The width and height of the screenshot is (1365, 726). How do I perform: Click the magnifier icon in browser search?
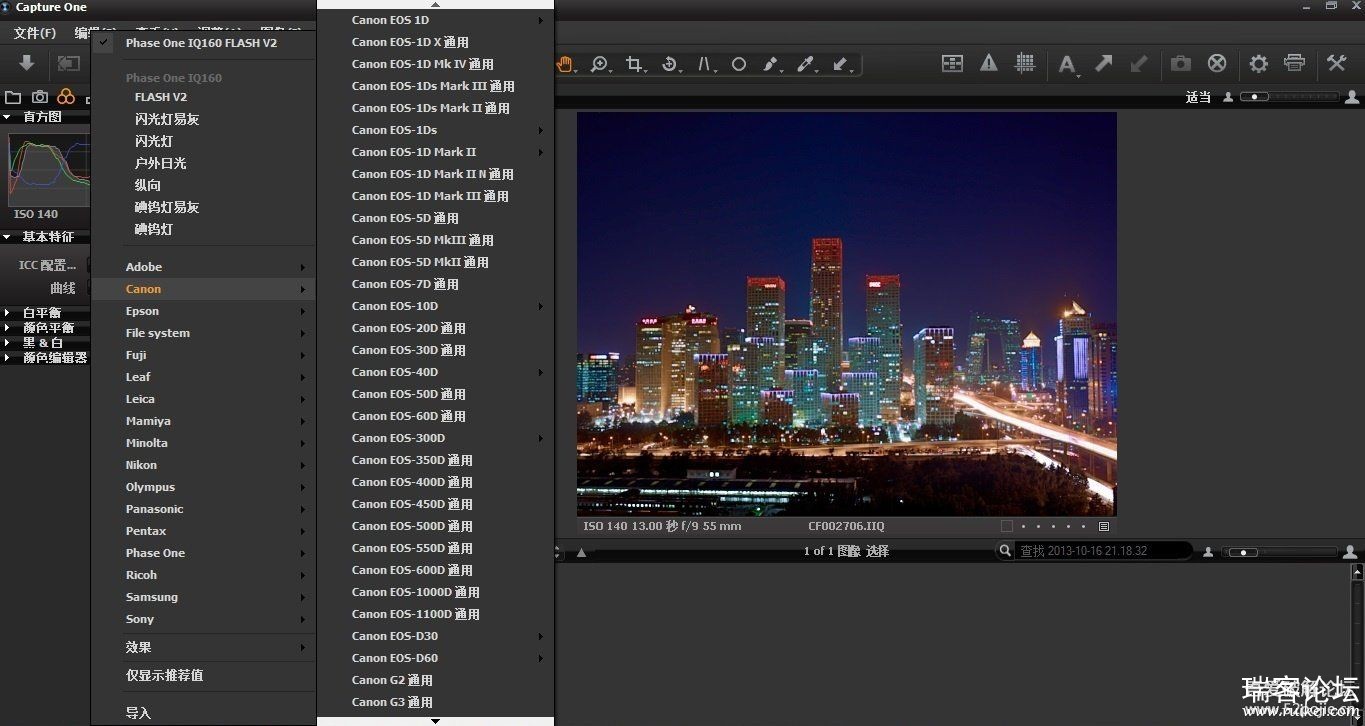(1005, 551)
